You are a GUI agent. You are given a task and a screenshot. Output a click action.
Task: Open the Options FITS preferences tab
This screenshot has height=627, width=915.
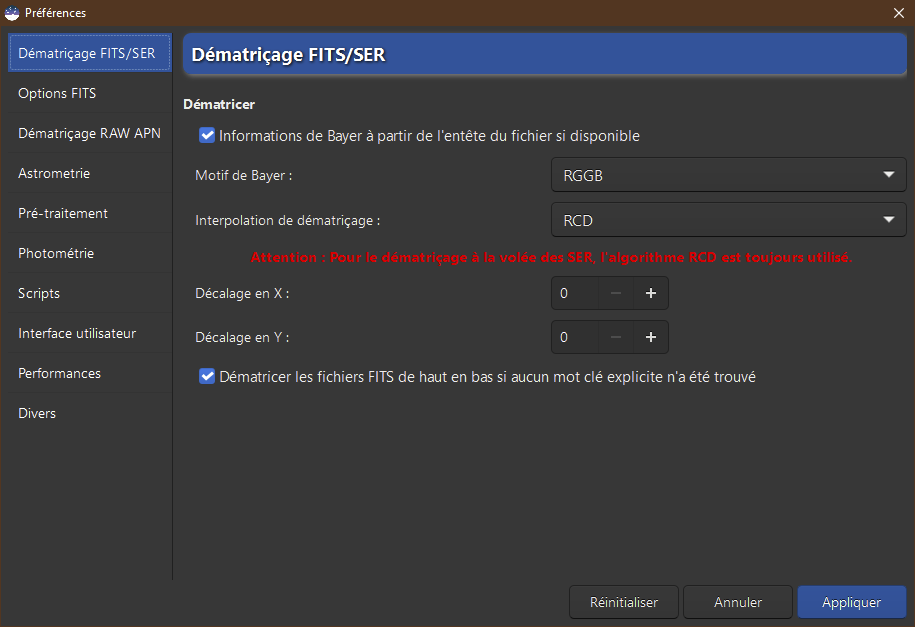pyautogui.click(x=57, y=93)
